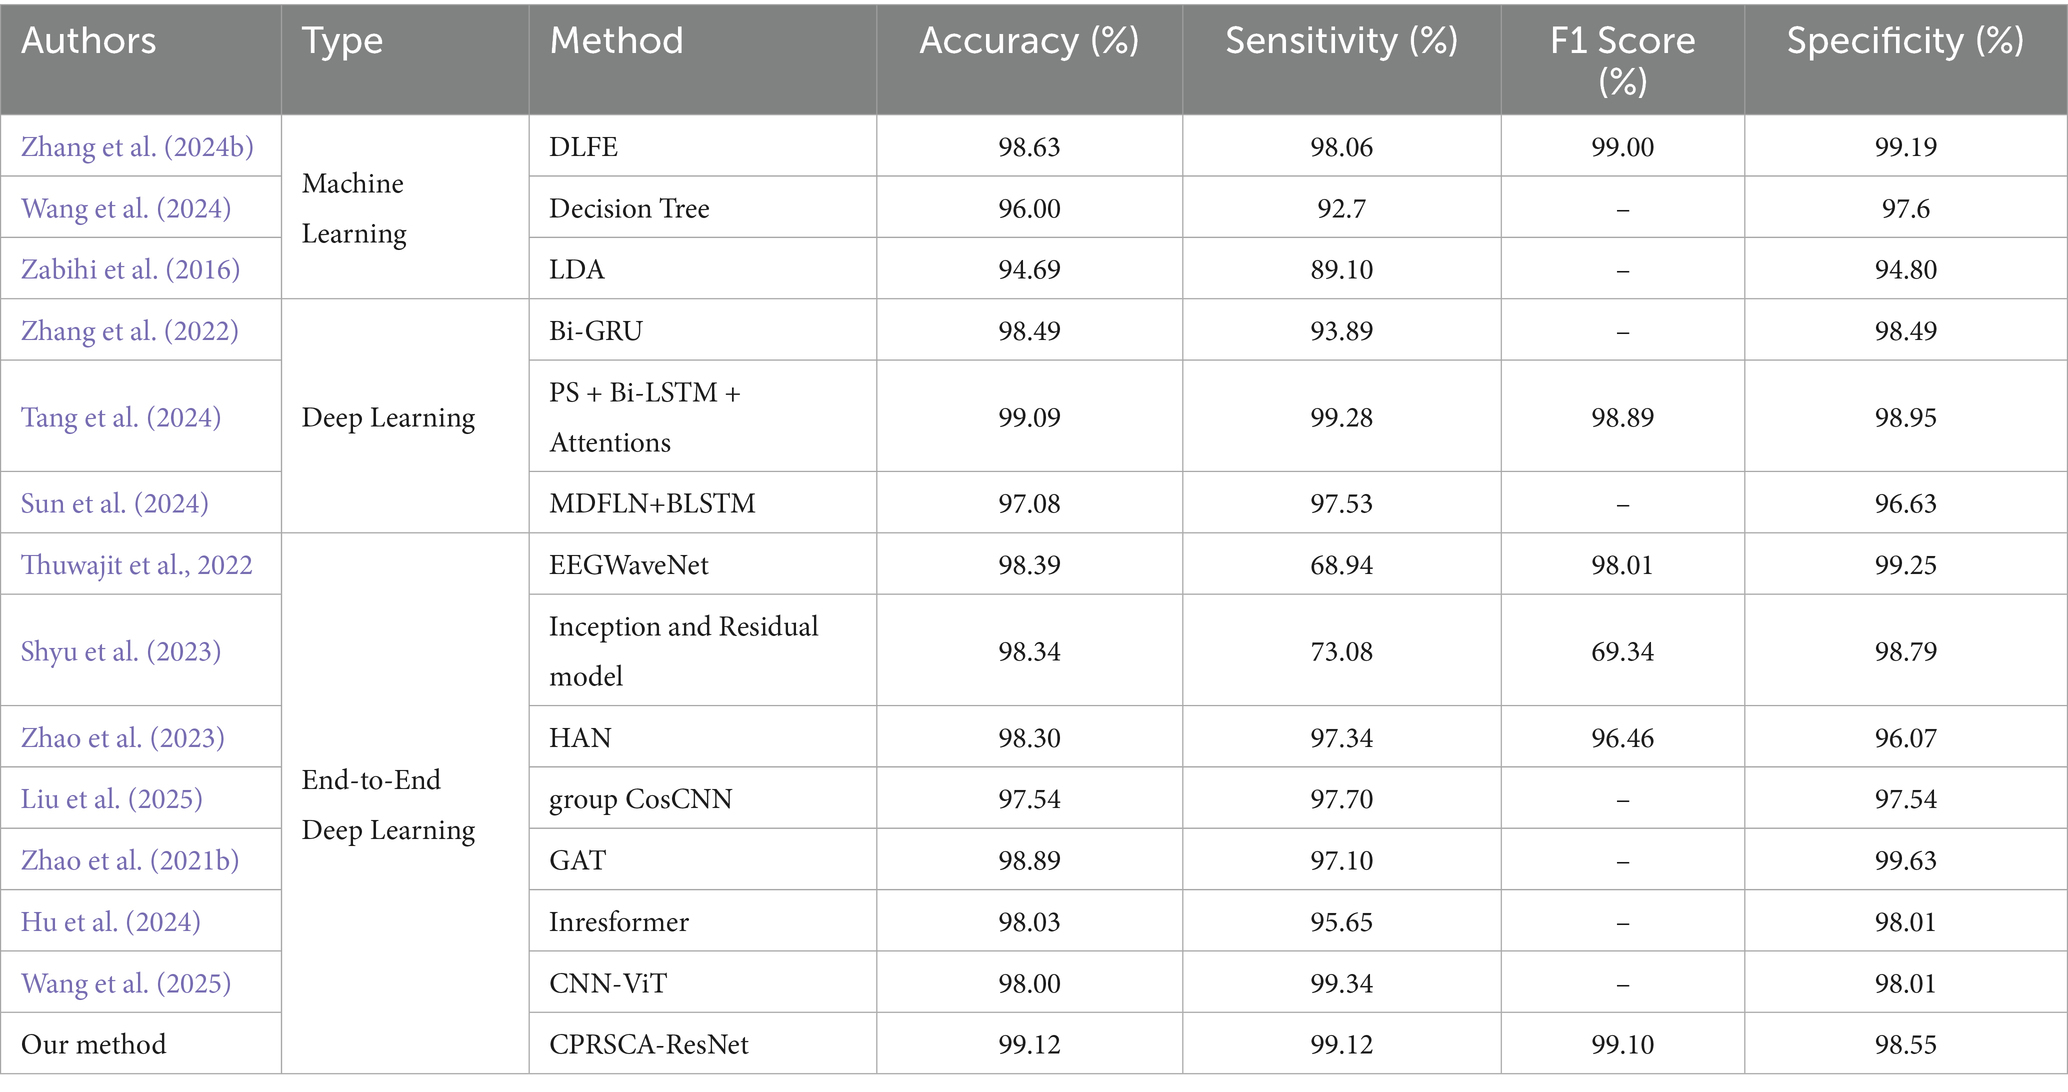Open the Tang et al. (2024) reference

tap(121, 417)
